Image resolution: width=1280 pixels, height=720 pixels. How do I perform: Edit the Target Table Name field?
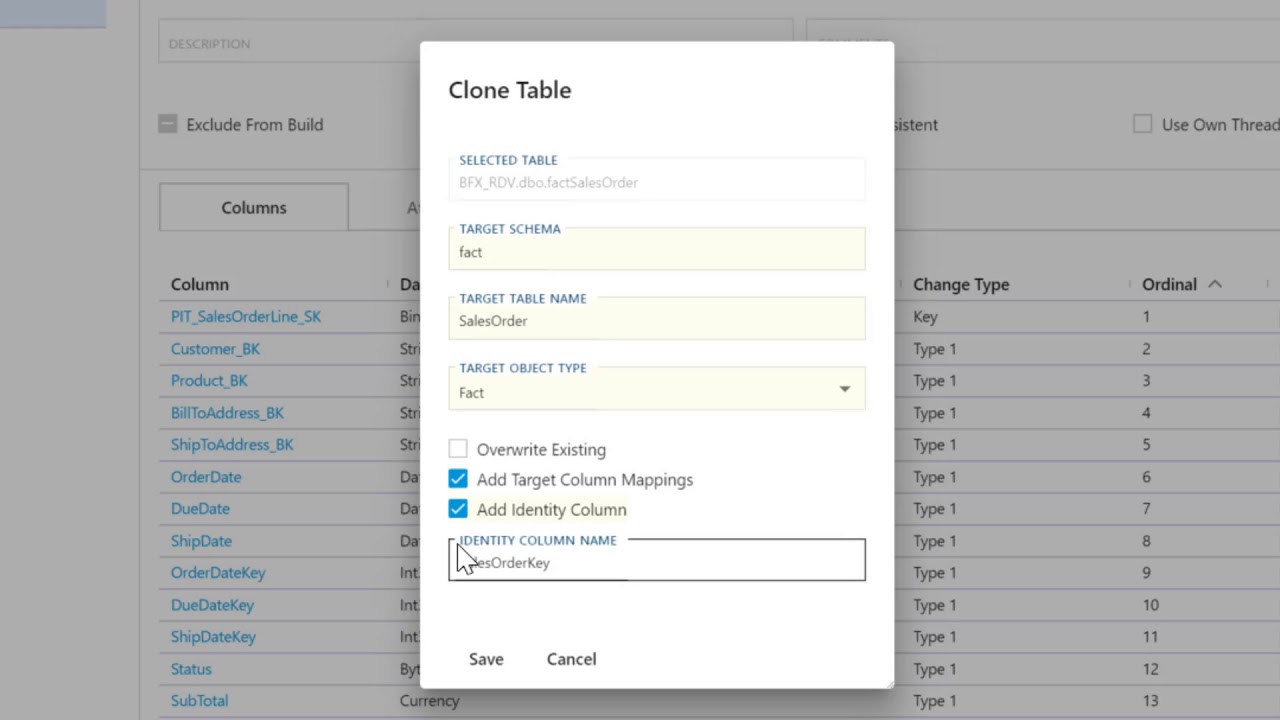(657, 319)
